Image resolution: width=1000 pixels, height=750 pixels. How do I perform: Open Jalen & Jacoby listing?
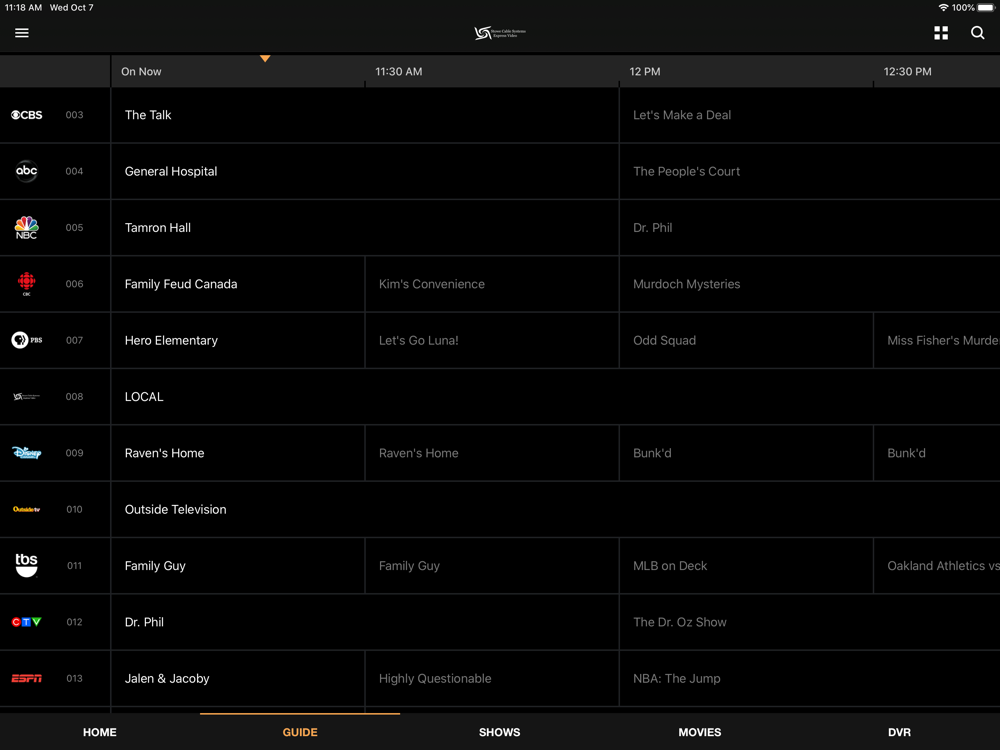[x=238, y=678]
